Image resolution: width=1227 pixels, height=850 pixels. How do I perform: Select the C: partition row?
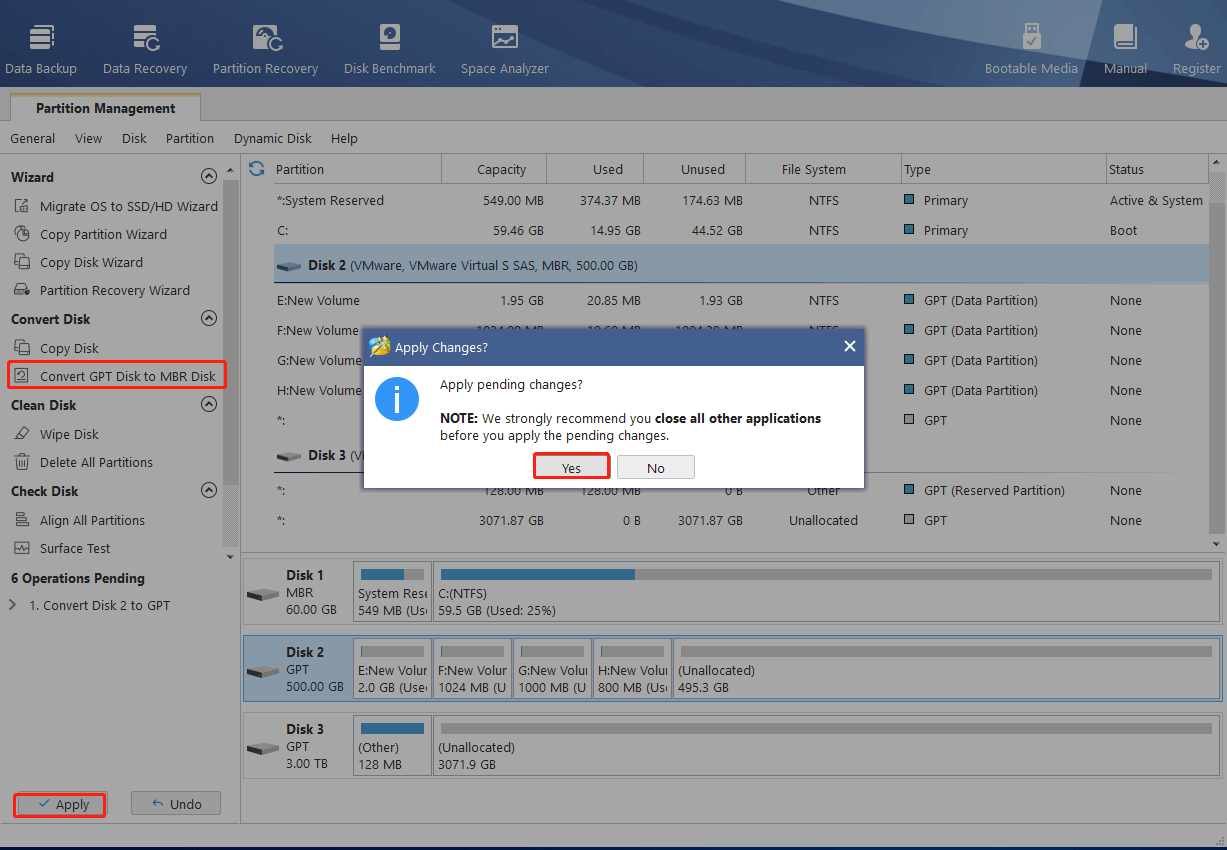pos(739,230)
